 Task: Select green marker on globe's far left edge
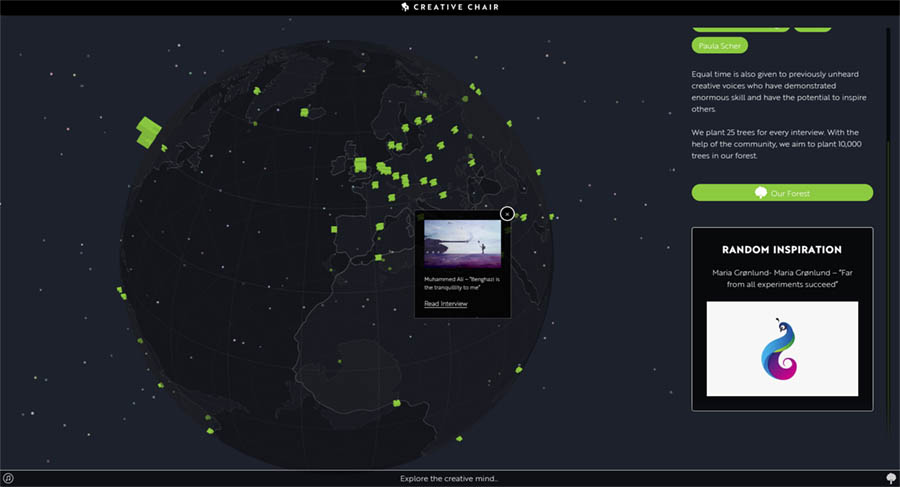point(122,293)
